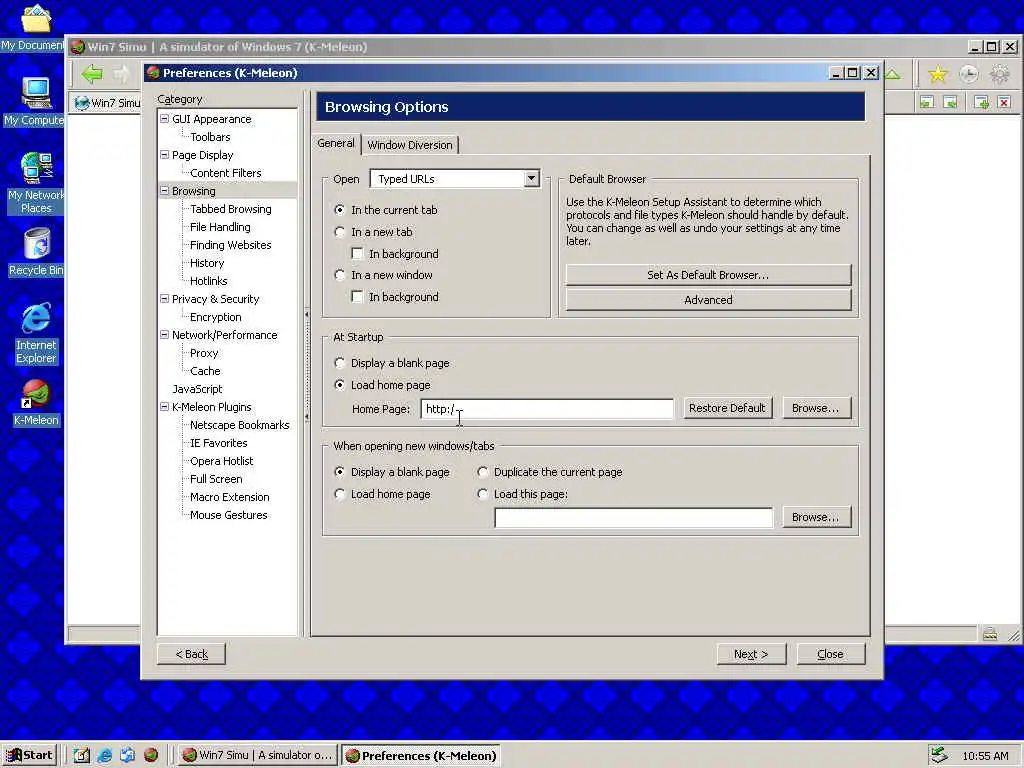Click Start button on taskbar
The height and width of the screenshot is (768, 1024).
point(30,755)
